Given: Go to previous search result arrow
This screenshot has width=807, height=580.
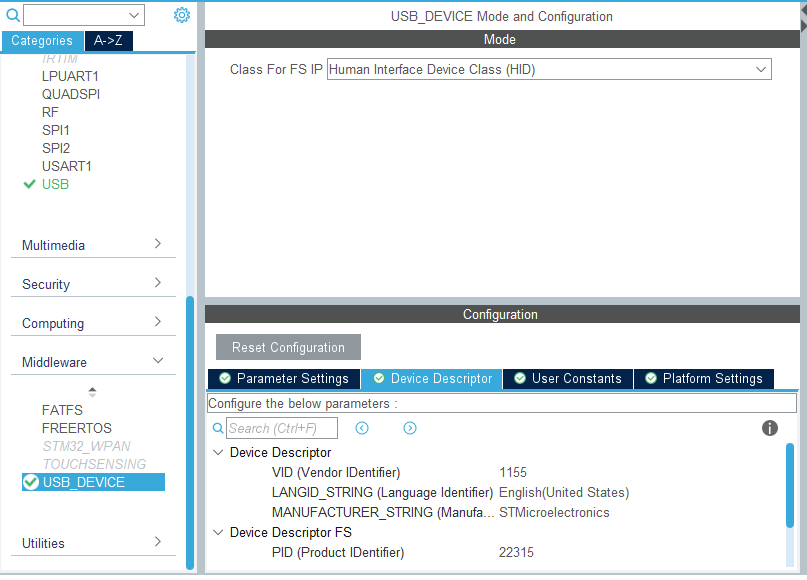Looking at the screenshot, I should (362, 428).
